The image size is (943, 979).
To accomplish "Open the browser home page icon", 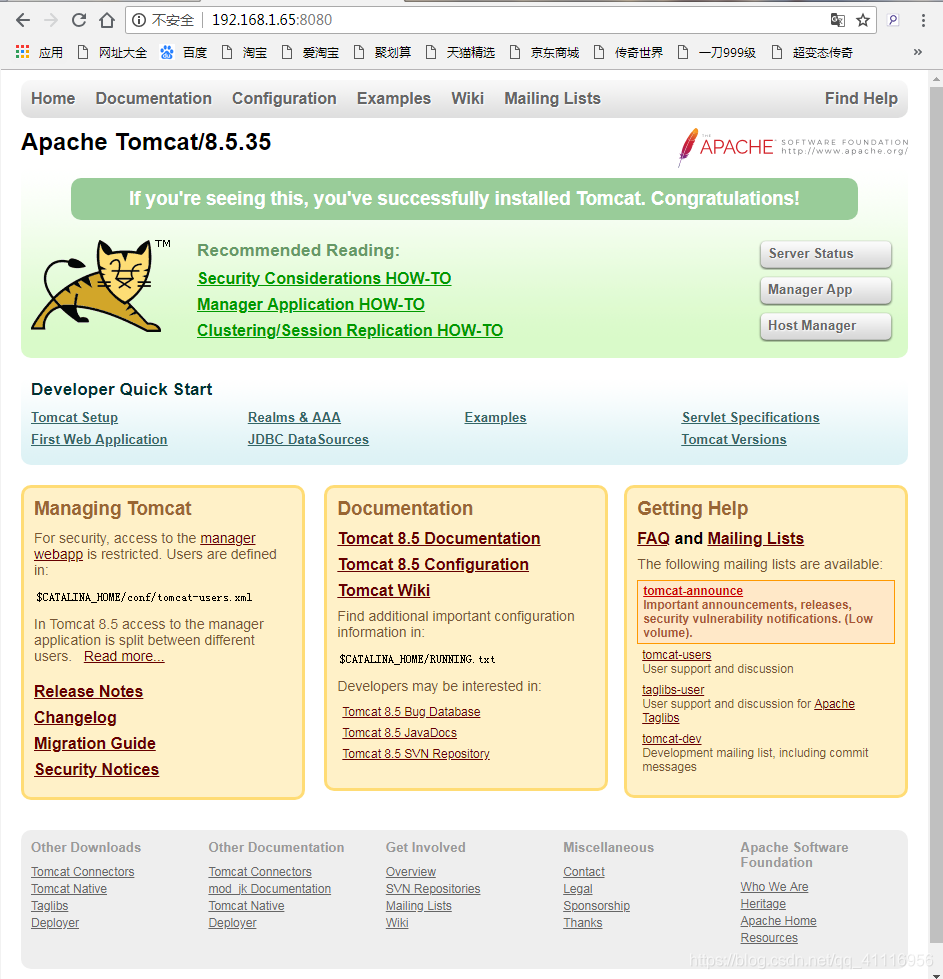I will coord(107,20).
